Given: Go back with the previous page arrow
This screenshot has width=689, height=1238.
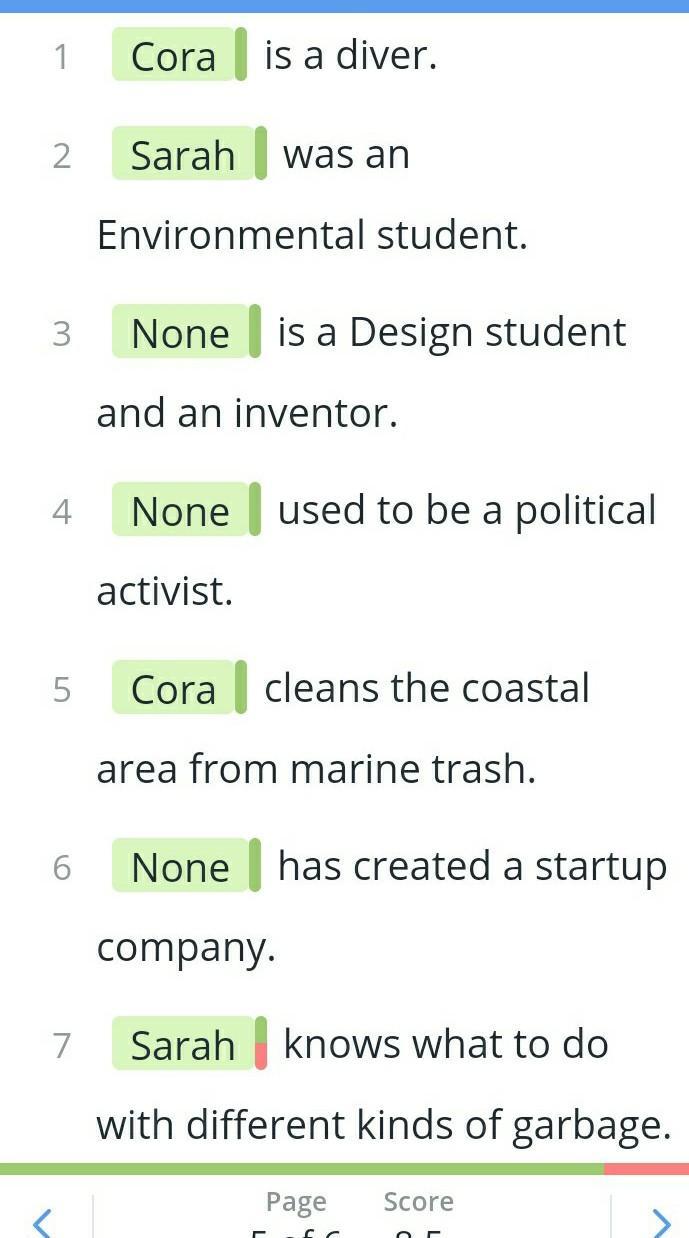Looking at the screenshot, I should [x=42, y=1221].
